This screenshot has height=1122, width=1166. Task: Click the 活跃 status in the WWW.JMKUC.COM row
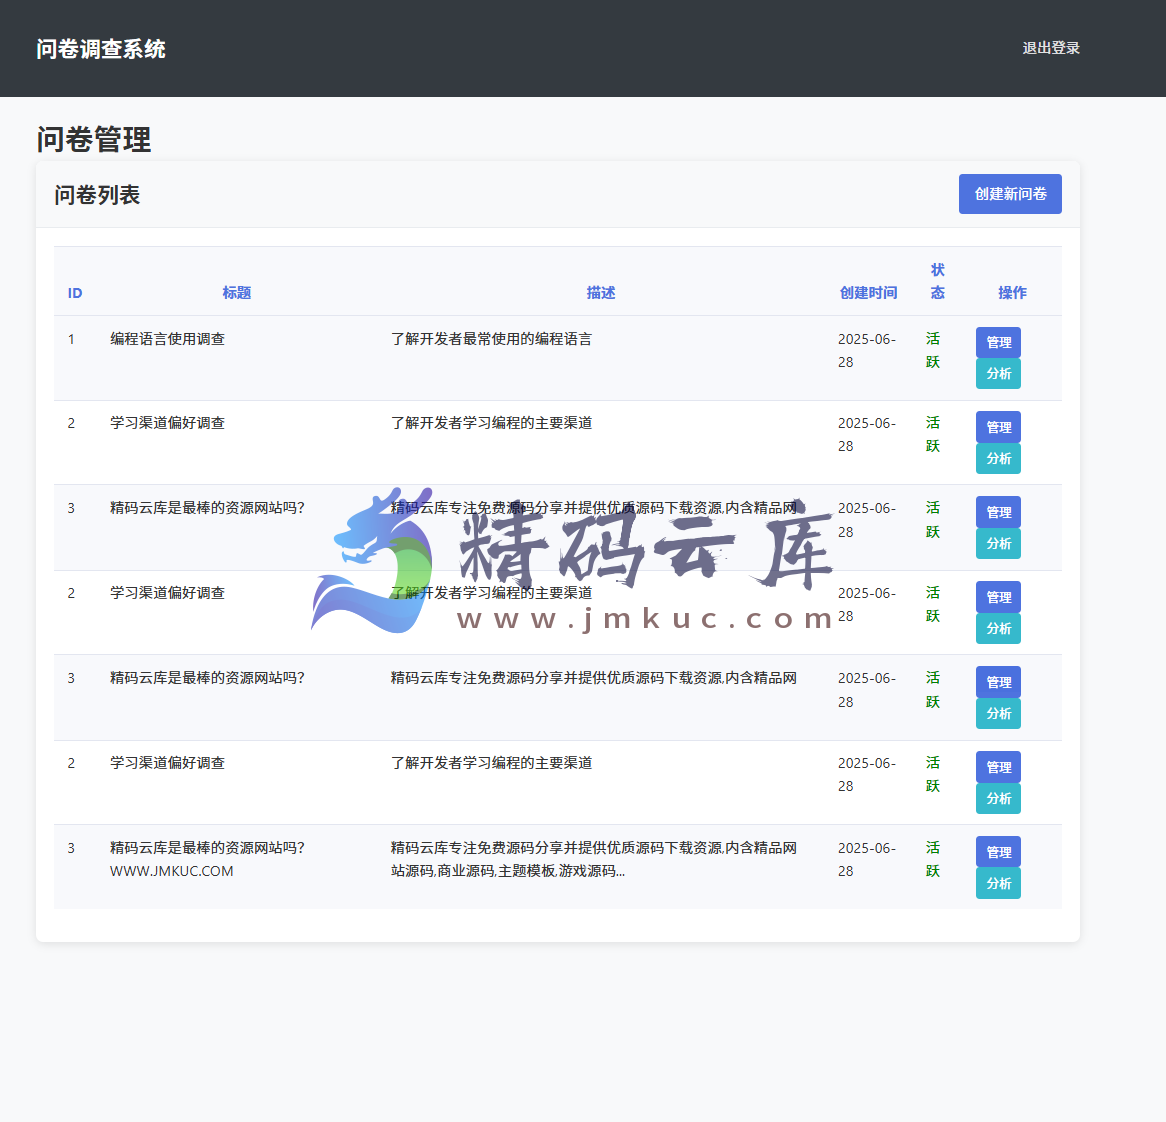pos(933,860)
